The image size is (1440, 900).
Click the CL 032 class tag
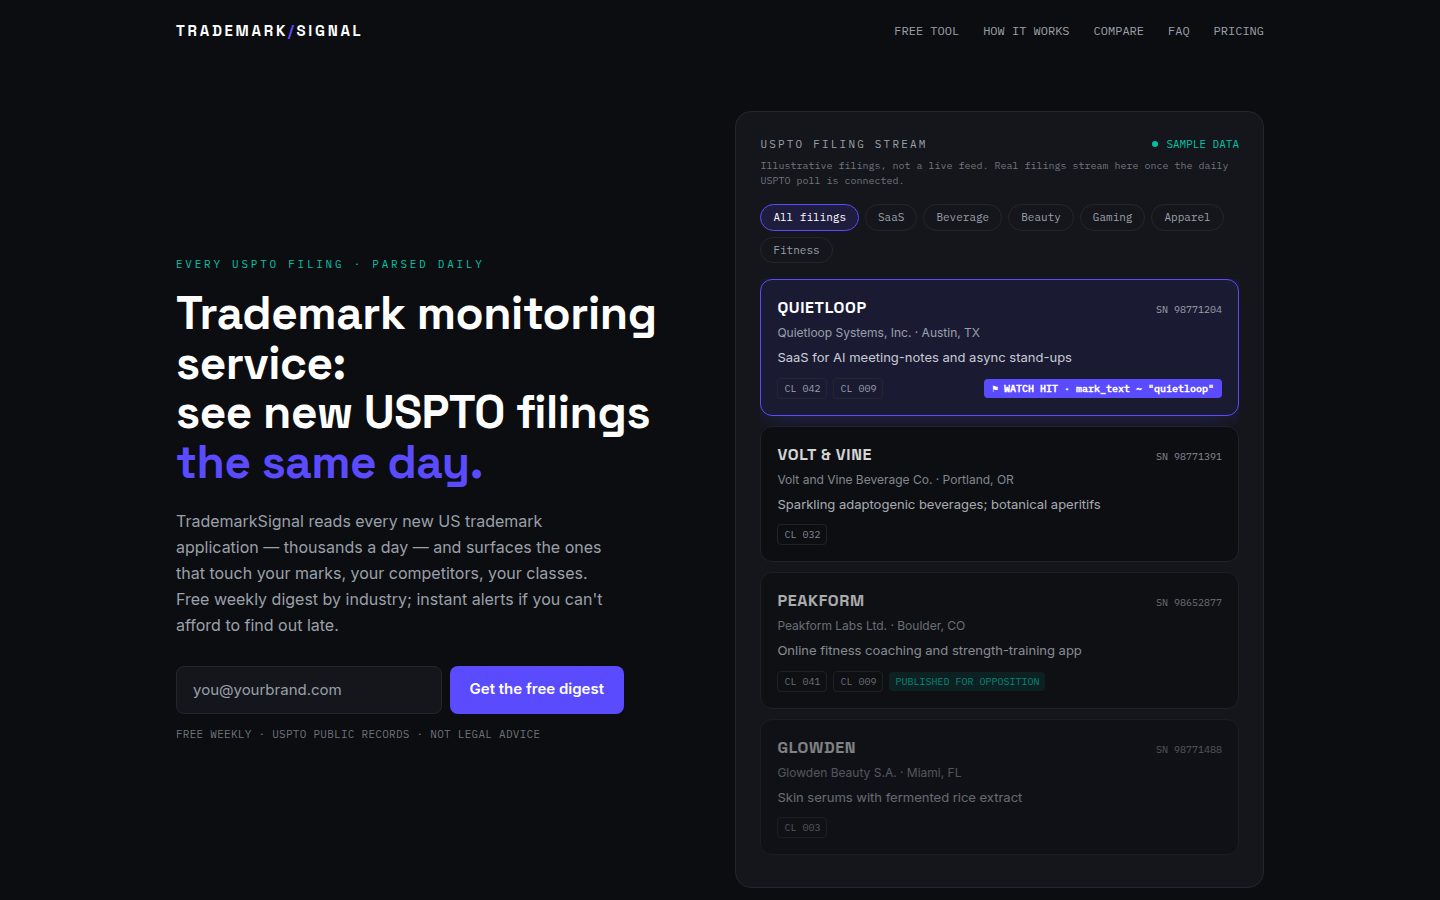pyautogui.click(x=802, y=535)
